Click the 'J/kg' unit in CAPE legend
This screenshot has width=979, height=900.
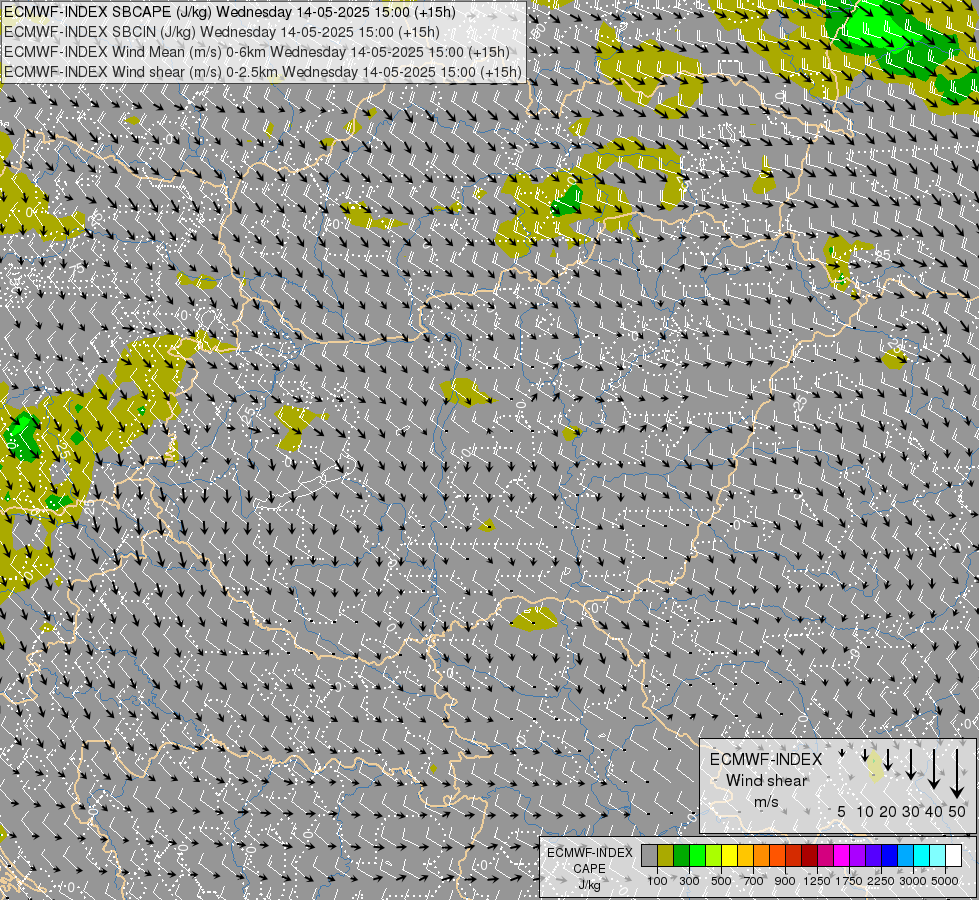pyautogui.click(x=589, y=885)
